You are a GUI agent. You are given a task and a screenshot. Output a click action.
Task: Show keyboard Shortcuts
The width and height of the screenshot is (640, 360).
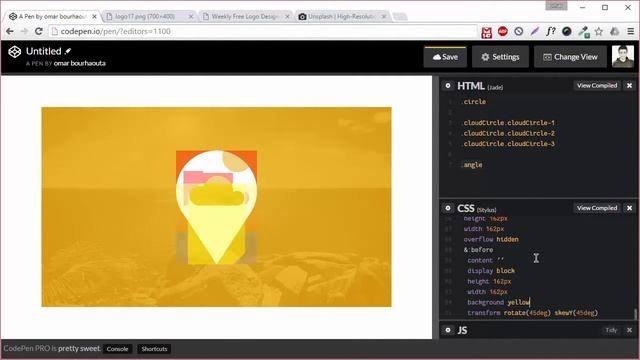154,349
